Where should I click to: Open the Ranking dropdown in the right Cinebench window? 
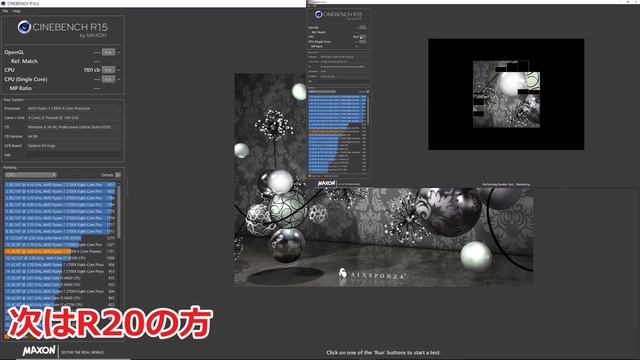pyautogui.click(x=322, y=91)
